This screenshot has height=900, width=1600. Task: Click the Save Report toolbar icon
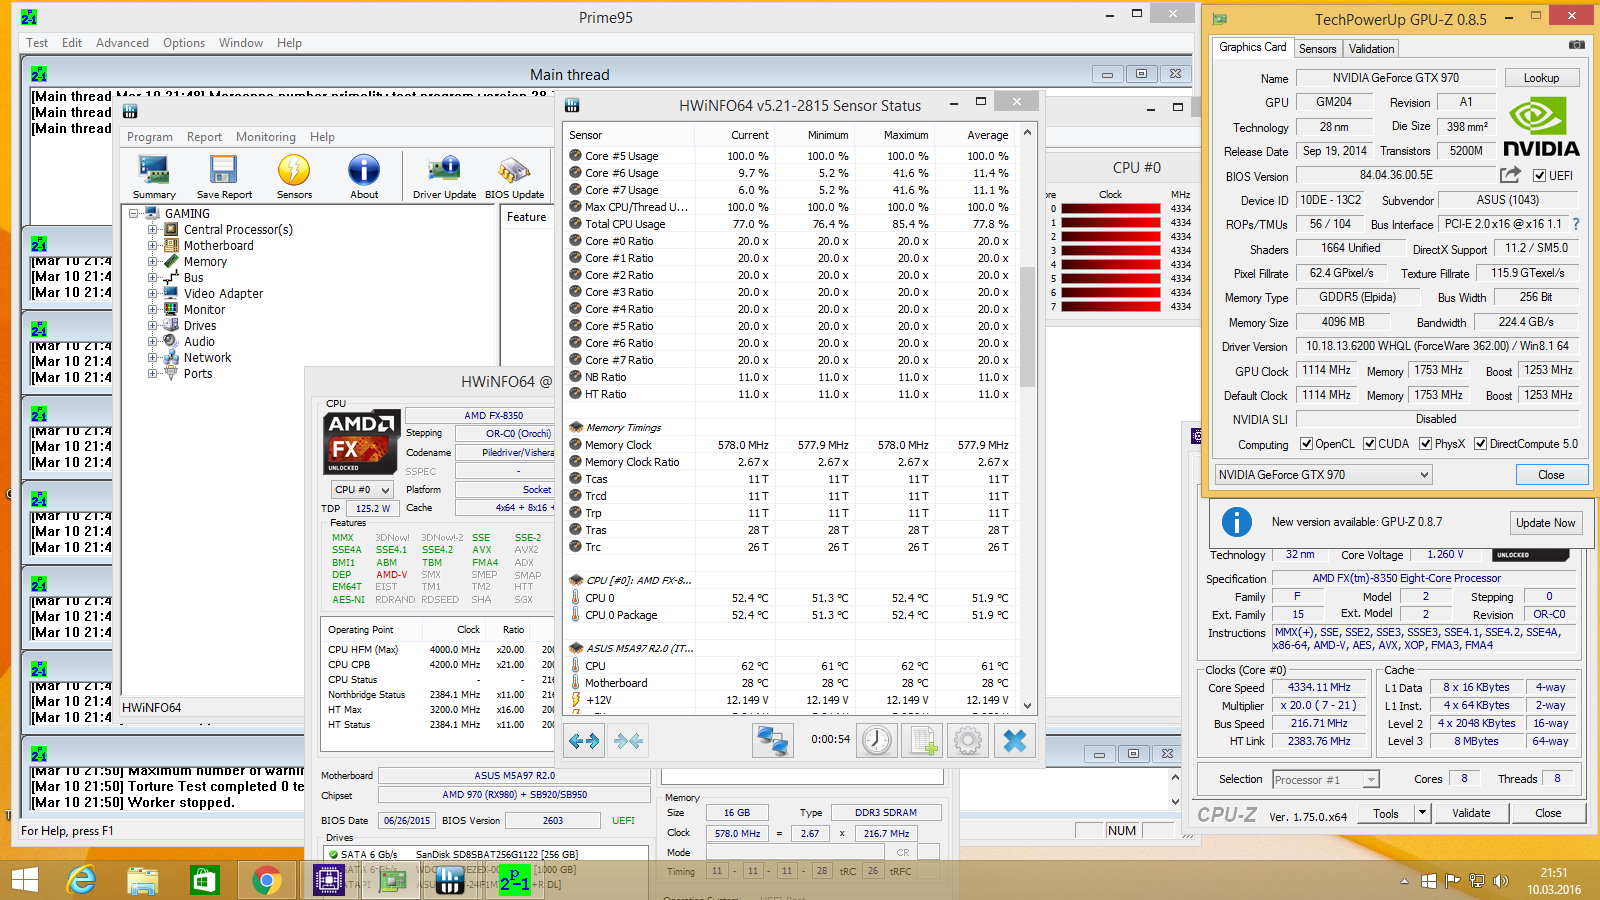tap(224, 177)
